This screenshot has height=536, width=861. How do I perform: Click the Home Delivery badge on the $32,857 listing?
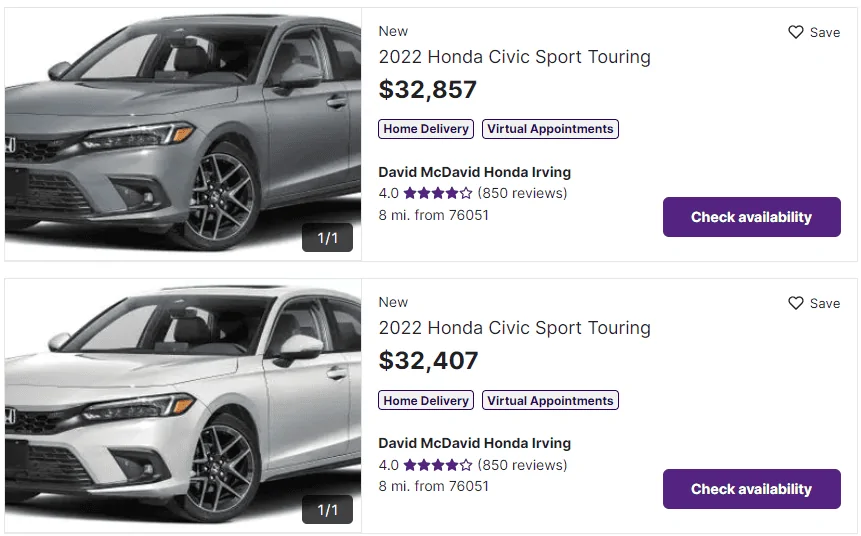pos(426,129)
